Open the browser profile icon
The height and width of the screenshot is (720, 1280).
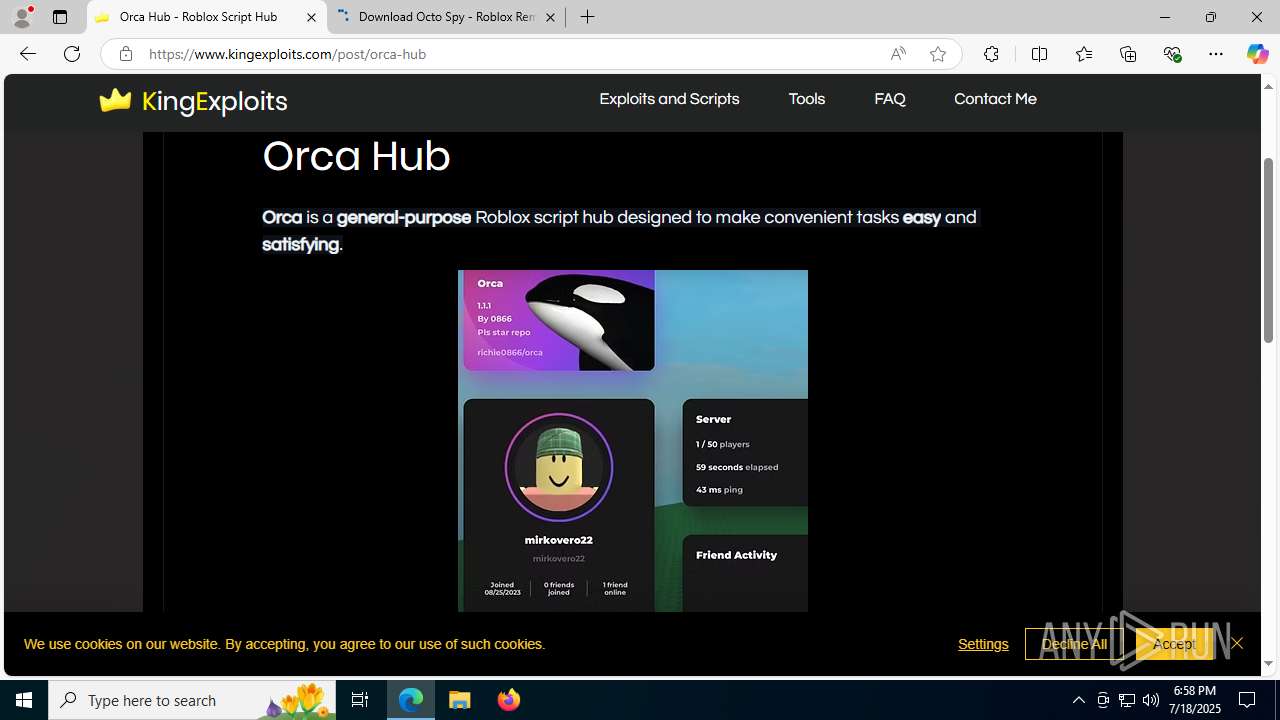click(x=22, y=17)
